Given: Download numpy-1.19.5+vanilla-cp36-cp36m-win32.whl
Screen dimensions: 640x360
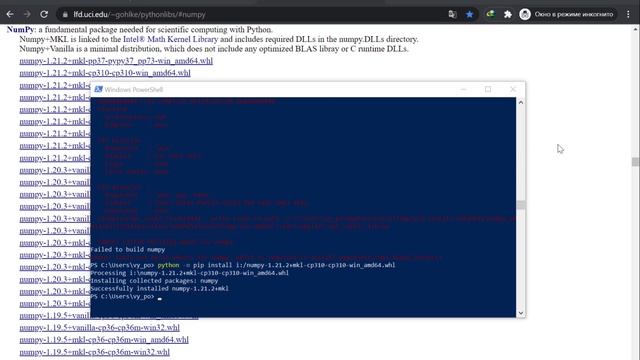Looking at the screenshot, I should [x=99, y=327].
